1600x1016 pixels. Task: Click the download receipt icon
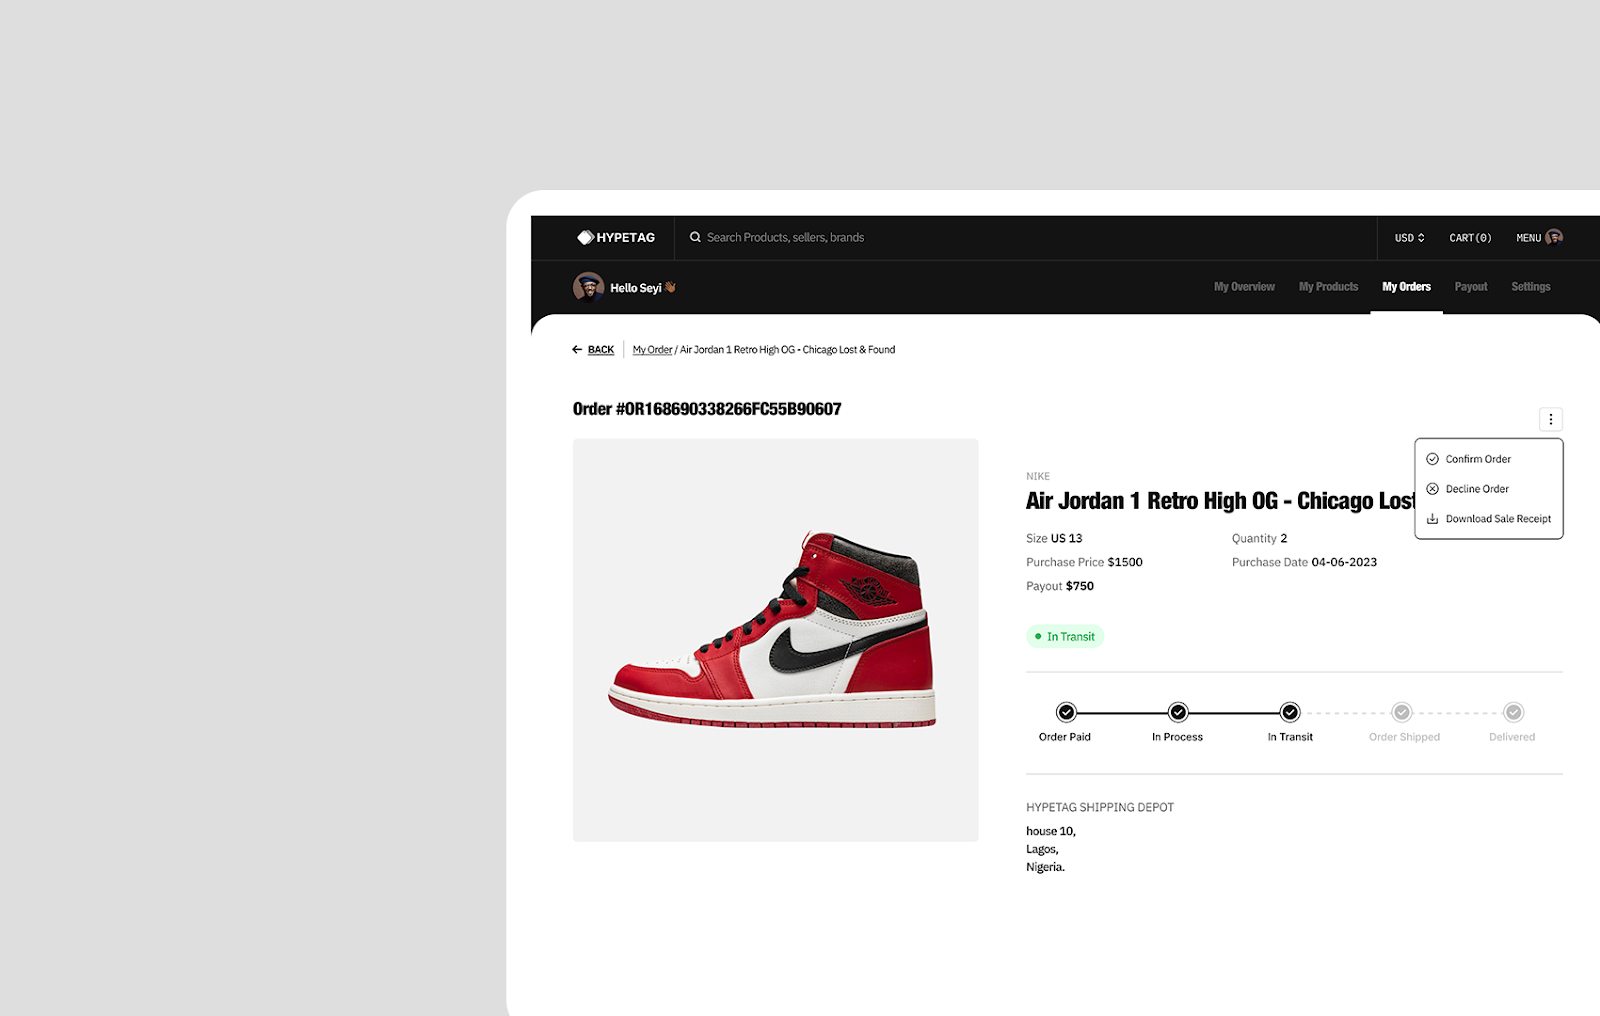1432,519
